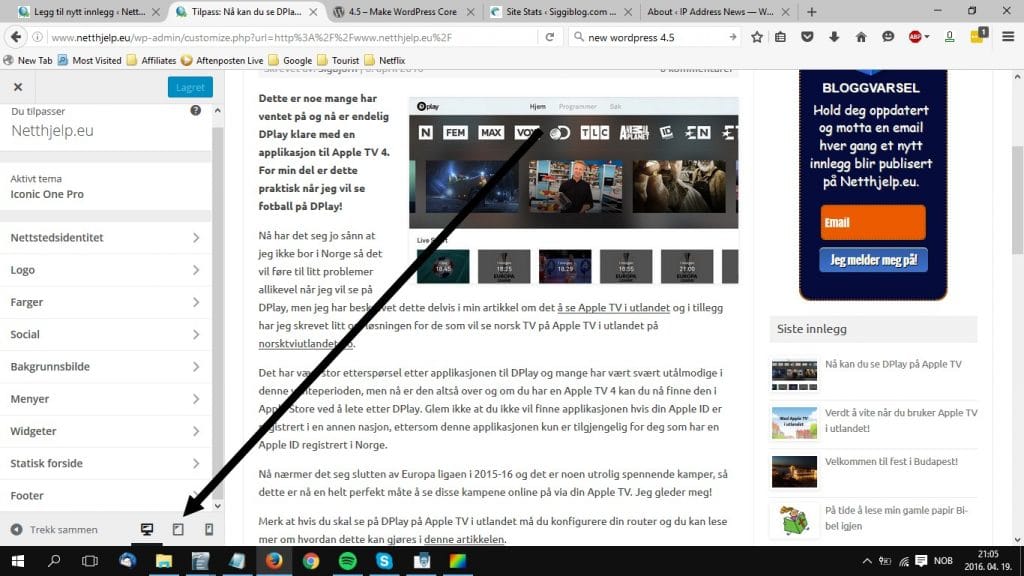The height and width of the screenshot is (576, 1024).
Task: Open the Pocket icon in toolbar
Action: [809, 37]
